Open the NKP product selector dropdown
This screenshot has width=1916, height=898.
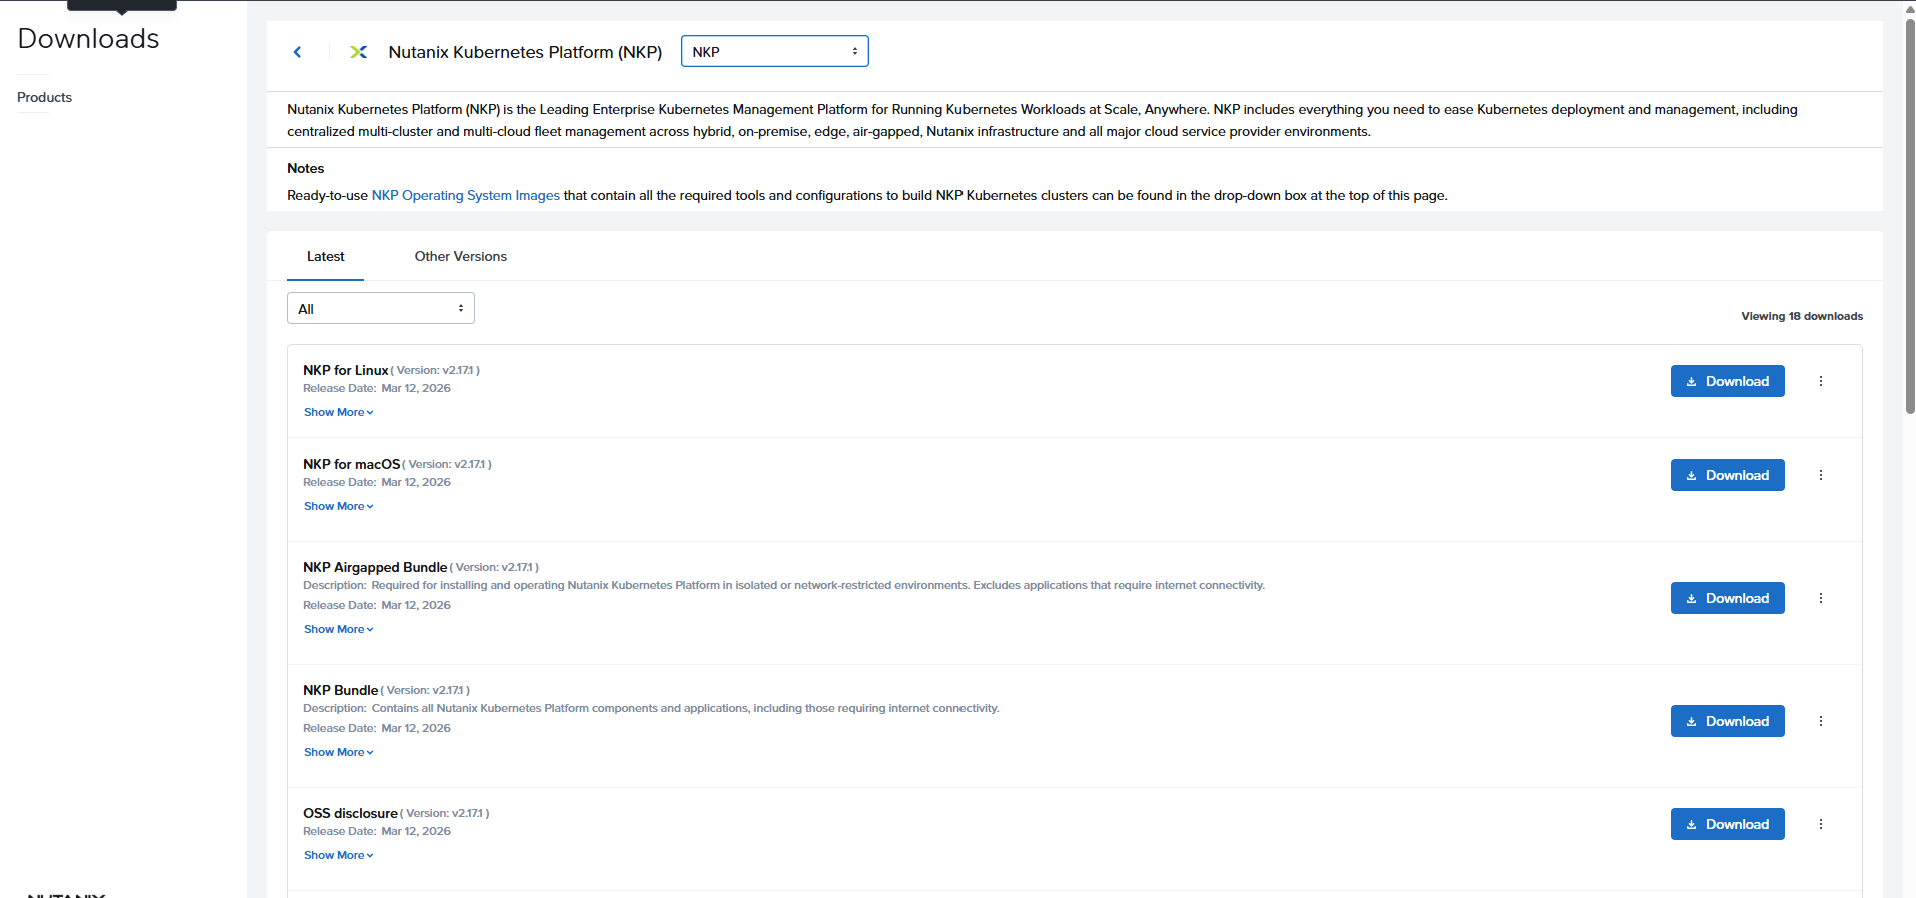774,51
